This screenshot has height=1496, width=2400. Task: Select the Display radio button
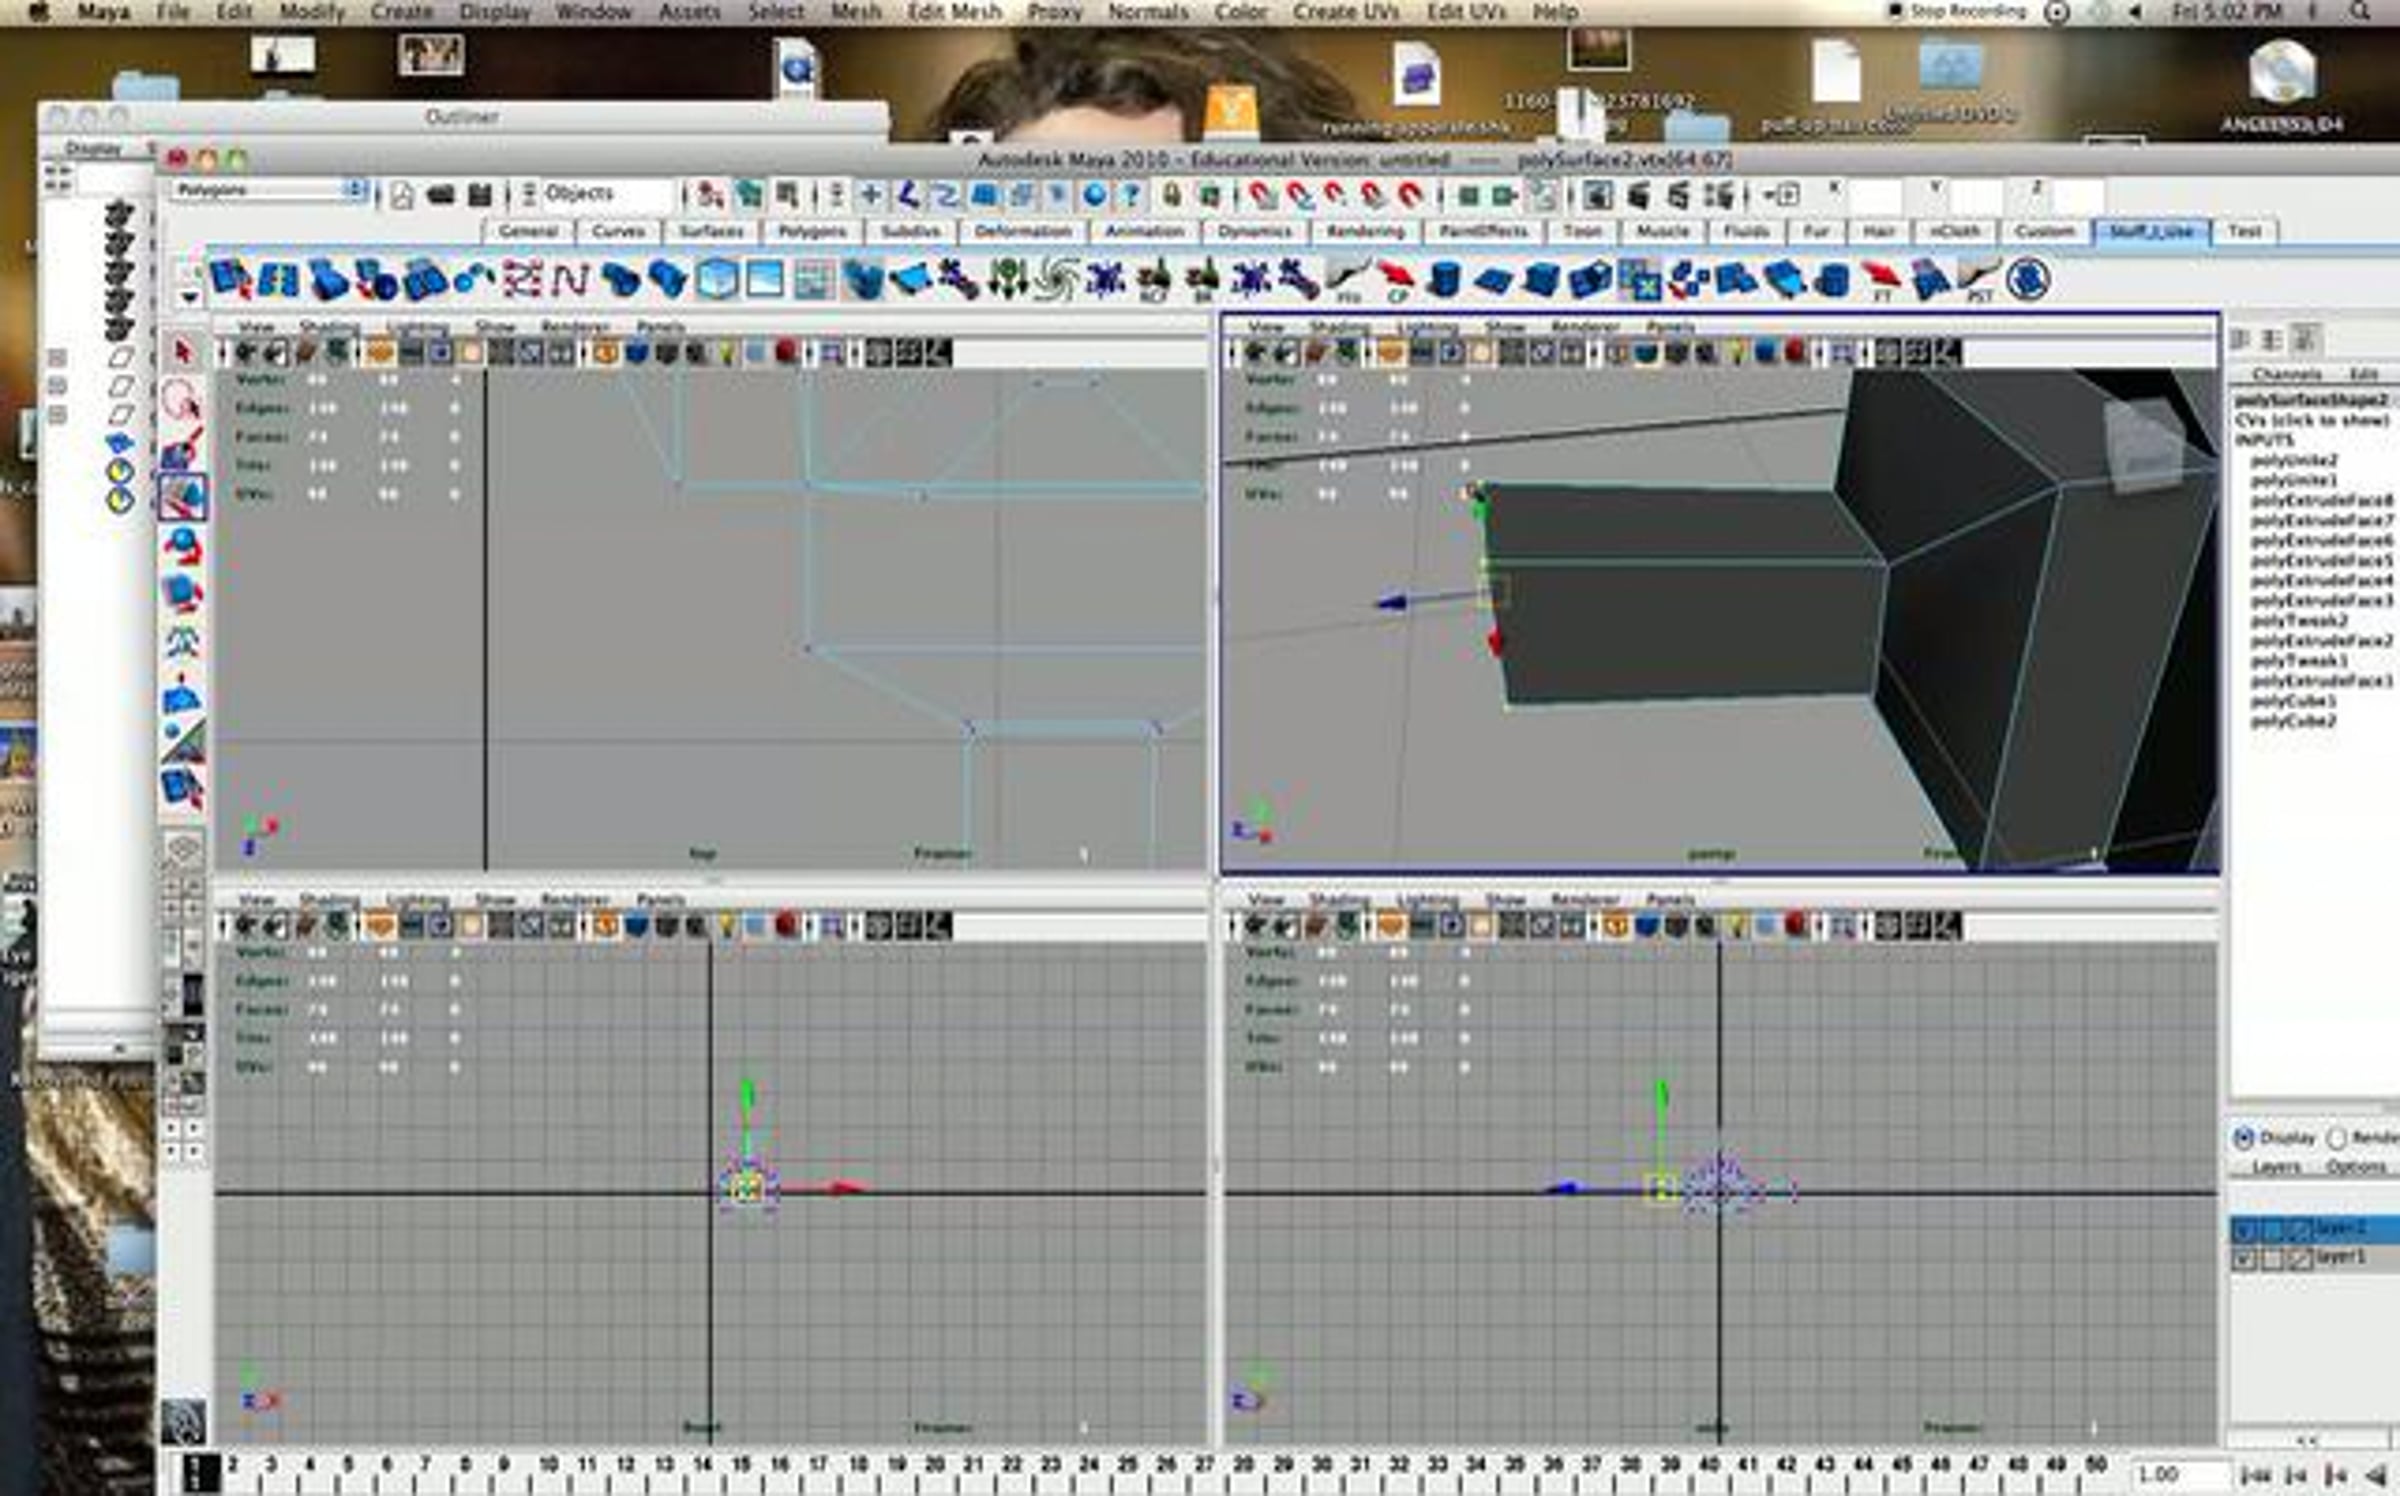(2243, 1138)
